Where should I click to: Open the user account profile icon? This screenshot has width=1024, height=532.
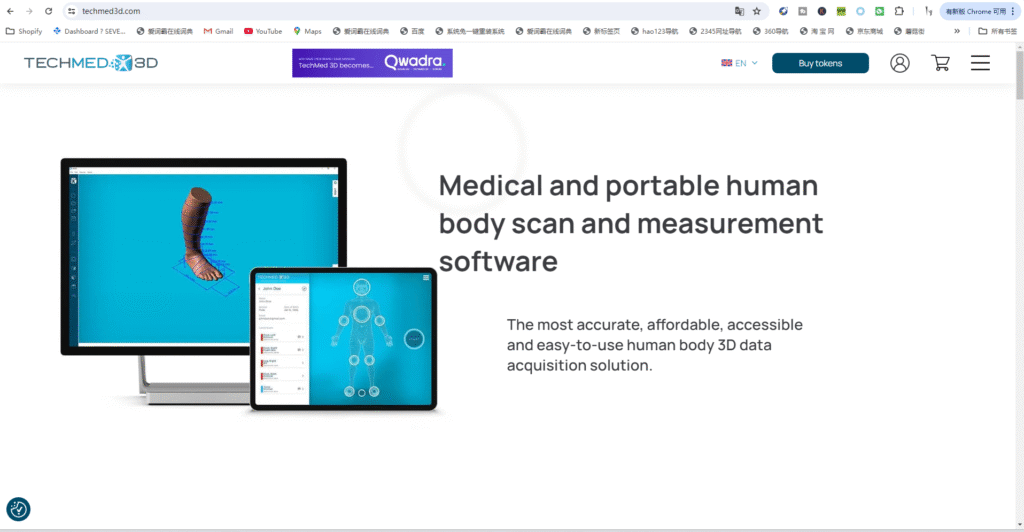900,63
